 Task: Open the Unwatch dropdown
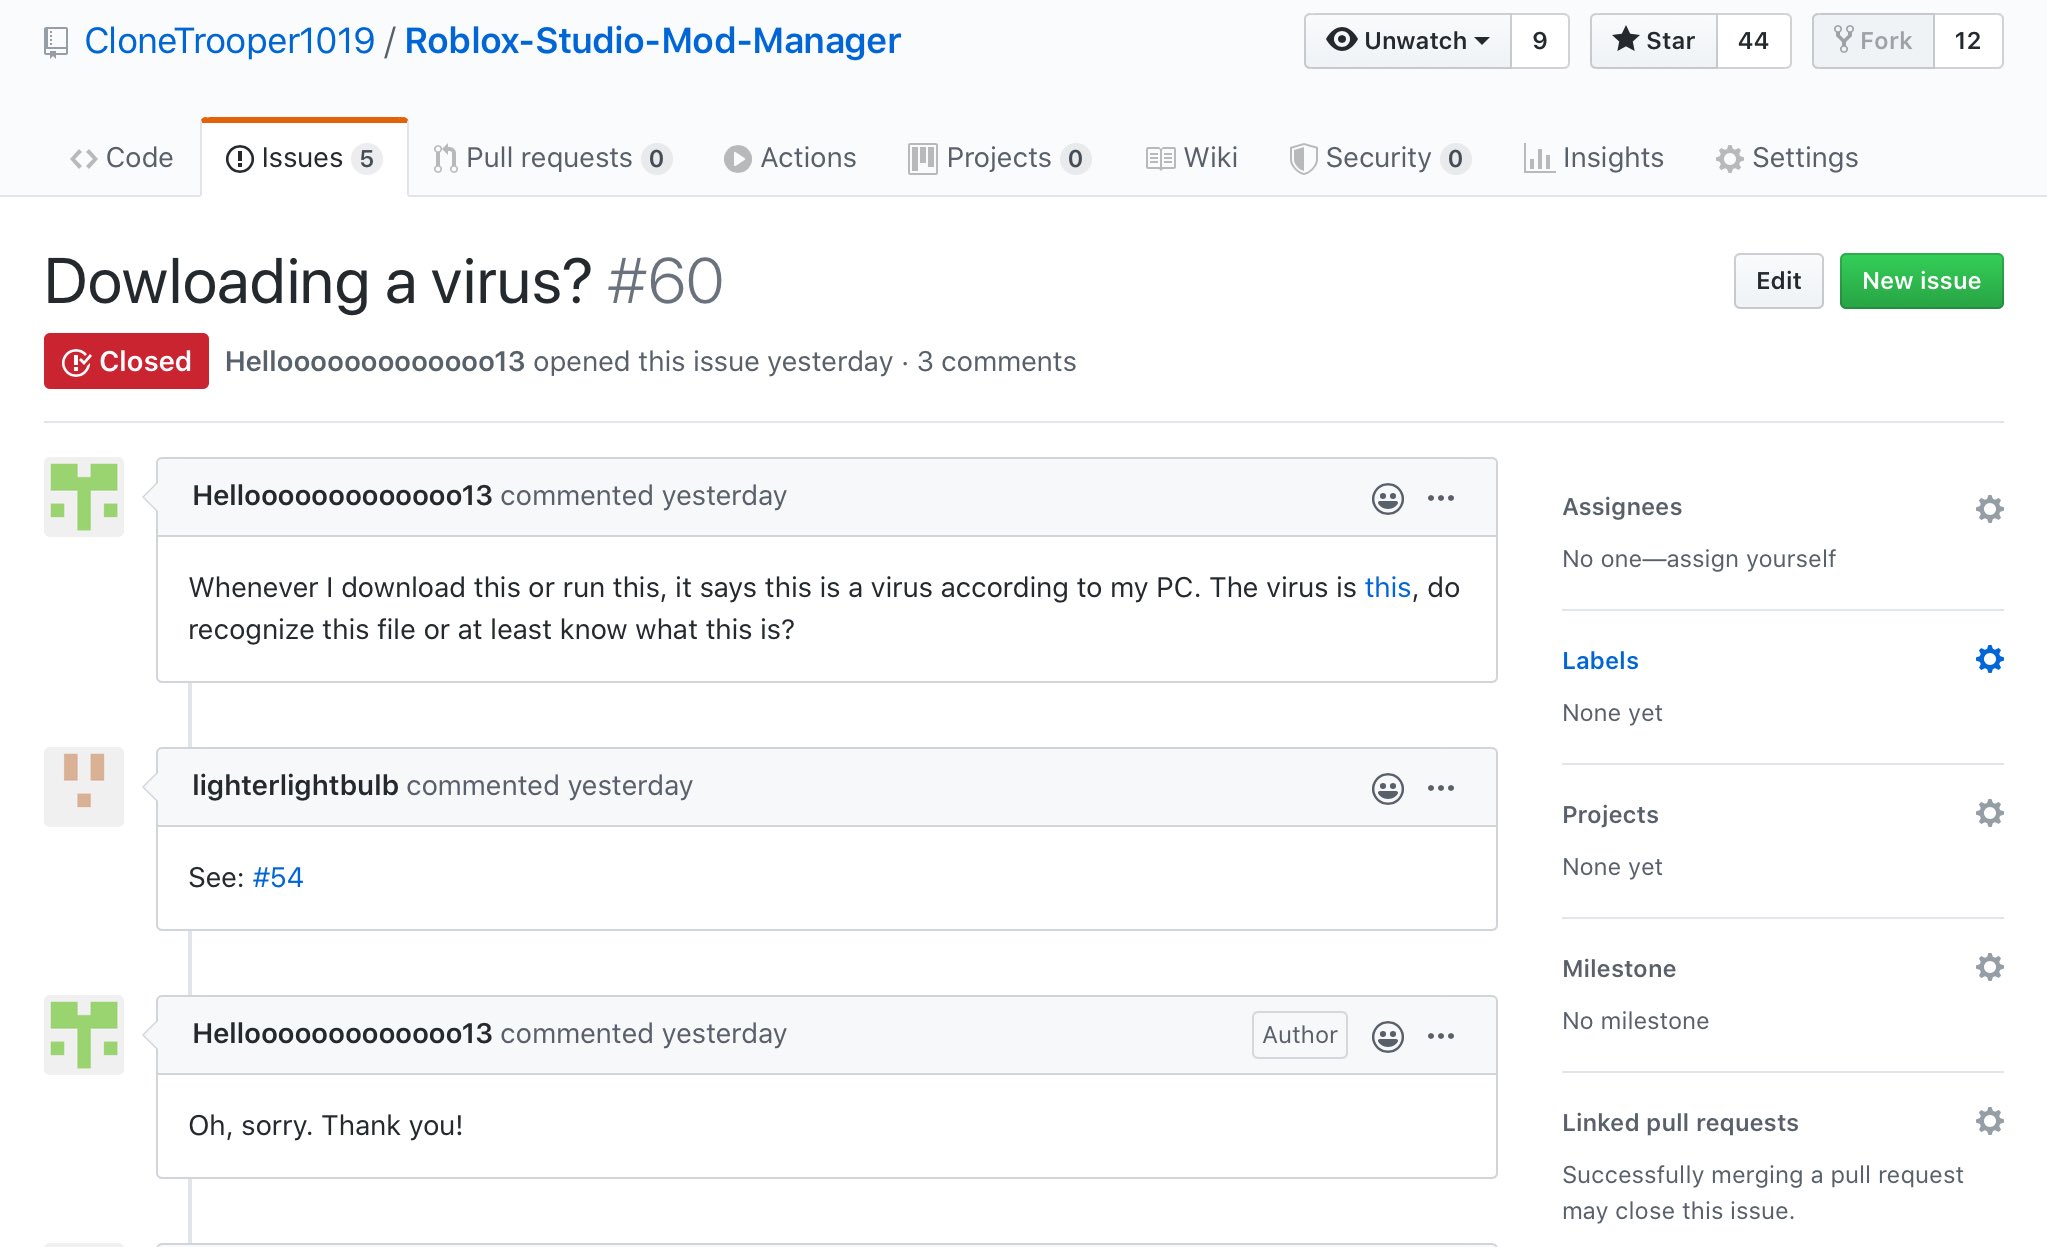(x=1408, y=41)
